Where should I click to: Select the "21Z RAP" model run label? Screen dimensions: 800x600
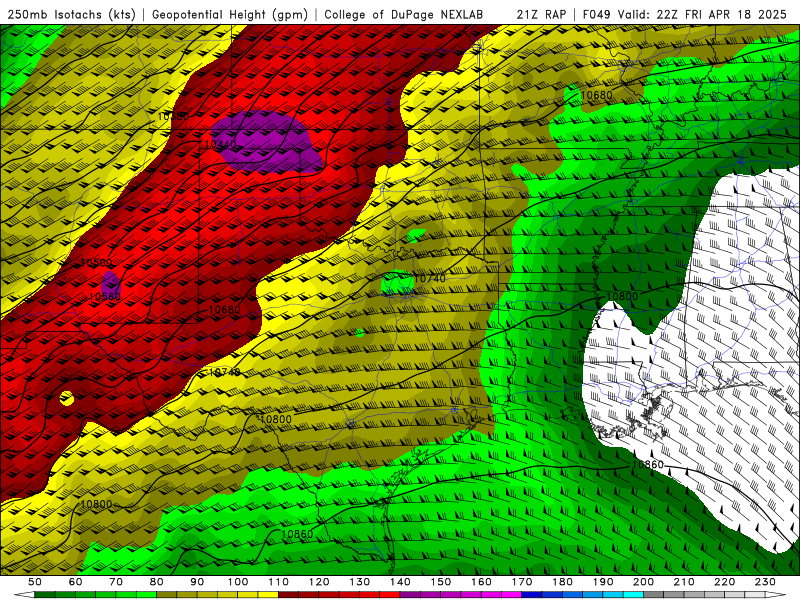pos(541,15)
